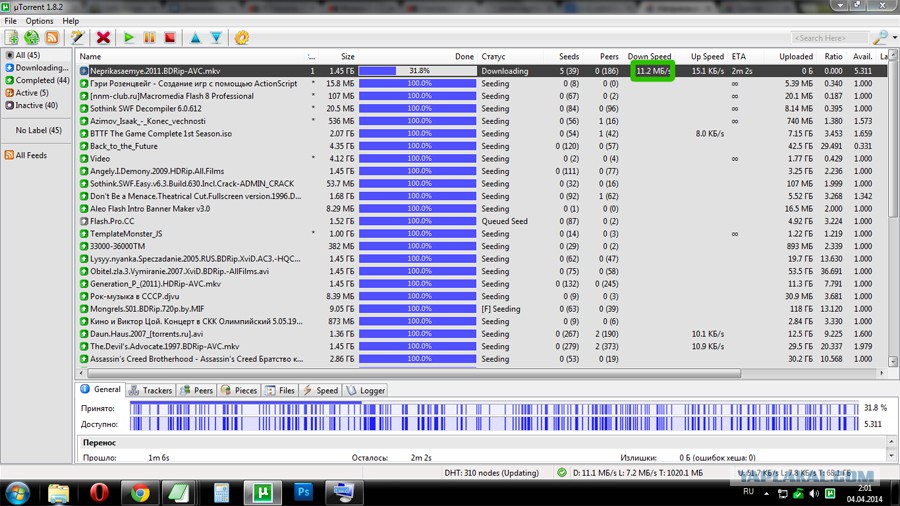Open Windows Start button
The width and height of the screenshot is (900, 506).
[17, 493]
